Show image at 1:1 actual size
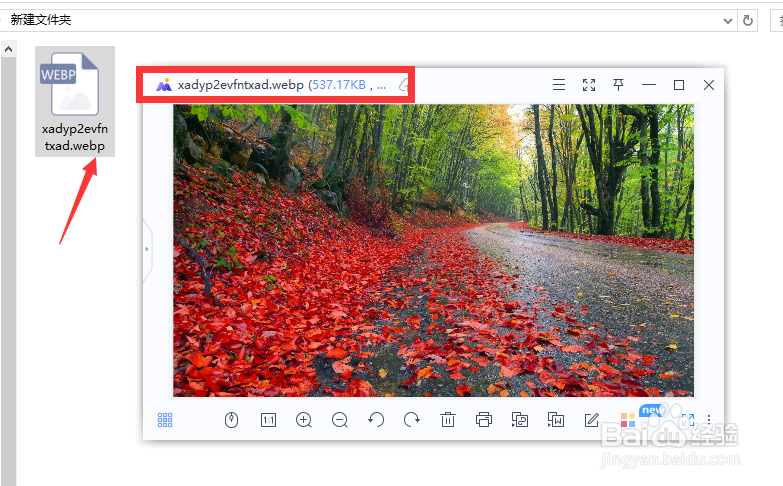 pyautogui.click(x=268, y=420)
